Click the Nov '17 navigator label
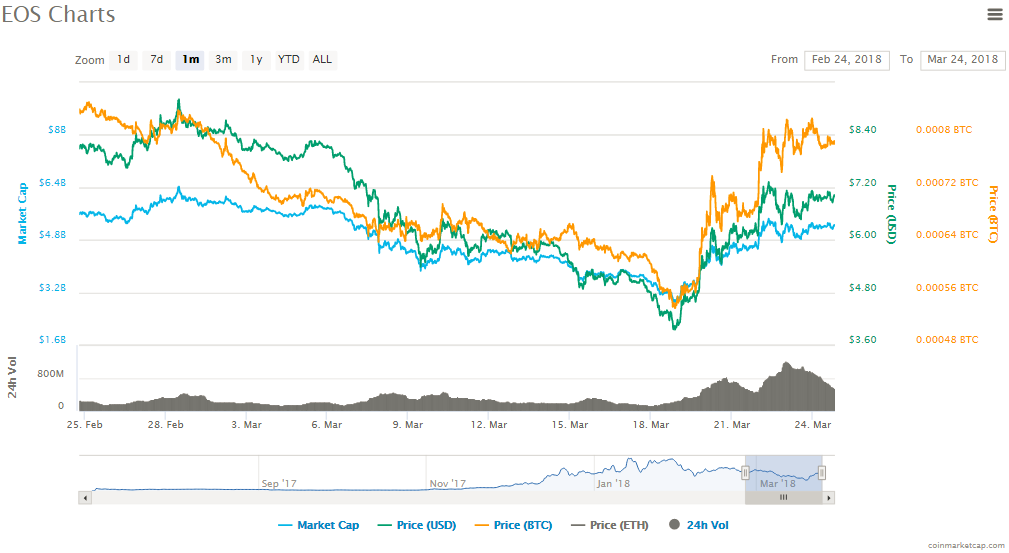 (x=447, y=483)
